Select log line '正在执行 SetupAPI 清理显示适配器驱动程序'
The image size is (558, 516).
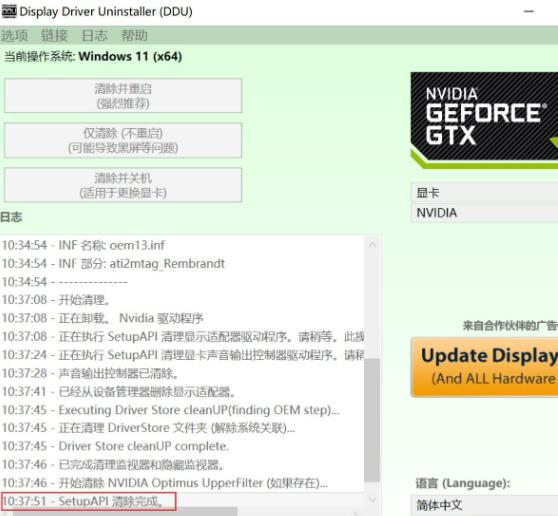[182, 336]
